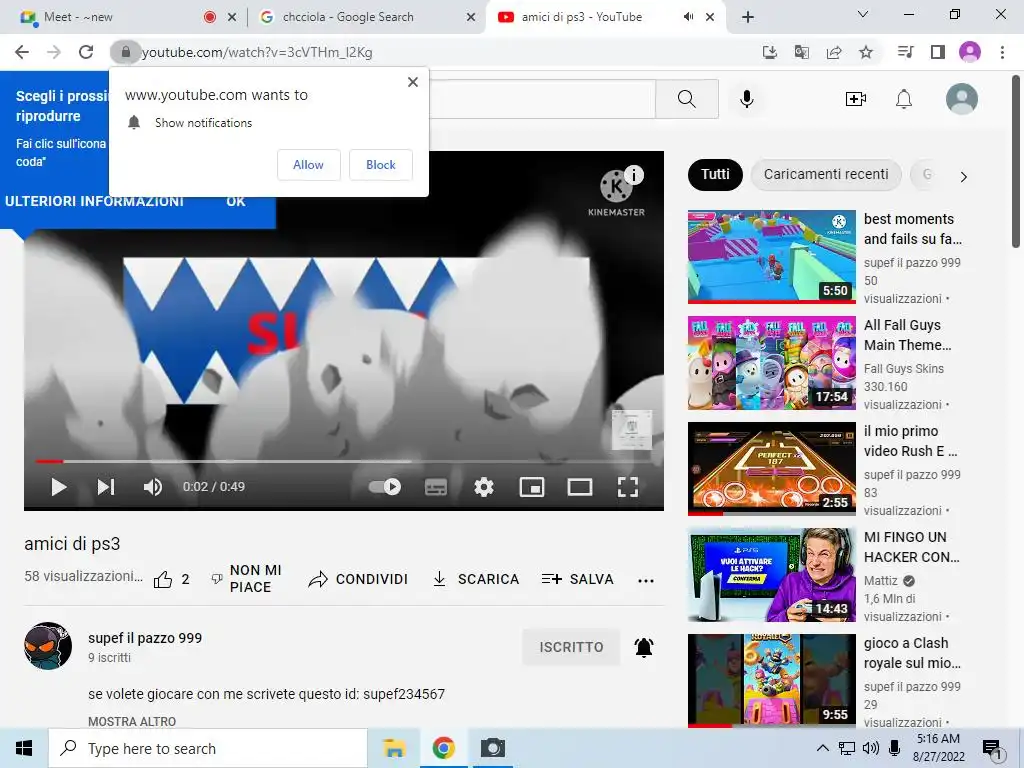
Task: Toggle subtitles in the player
Action: [x=436, y=487]
